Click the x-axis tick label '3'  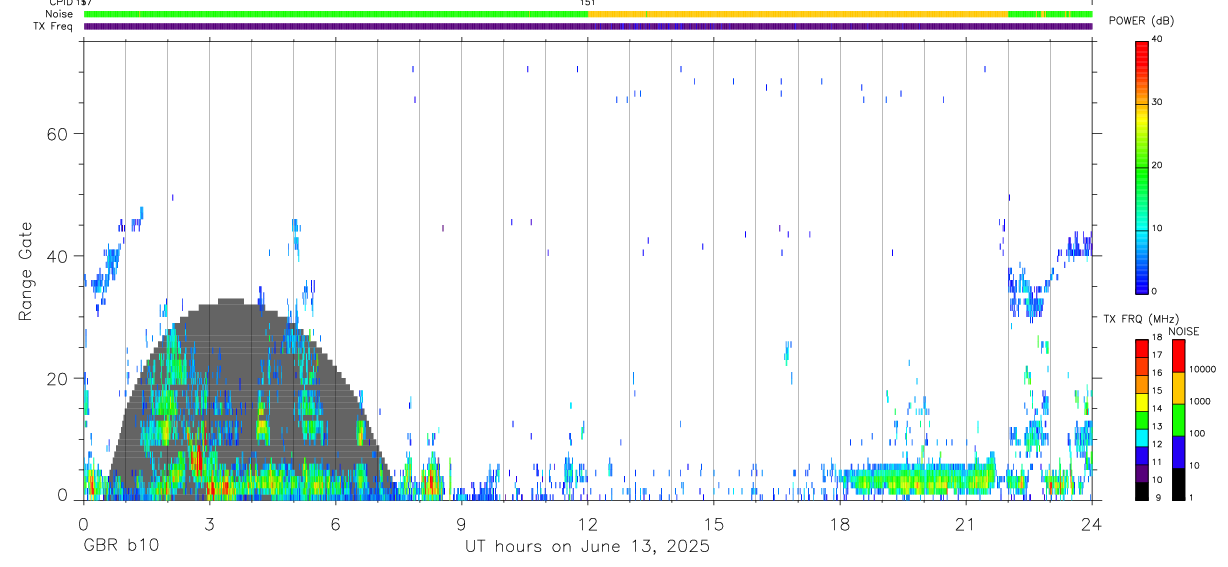(209, 523)
